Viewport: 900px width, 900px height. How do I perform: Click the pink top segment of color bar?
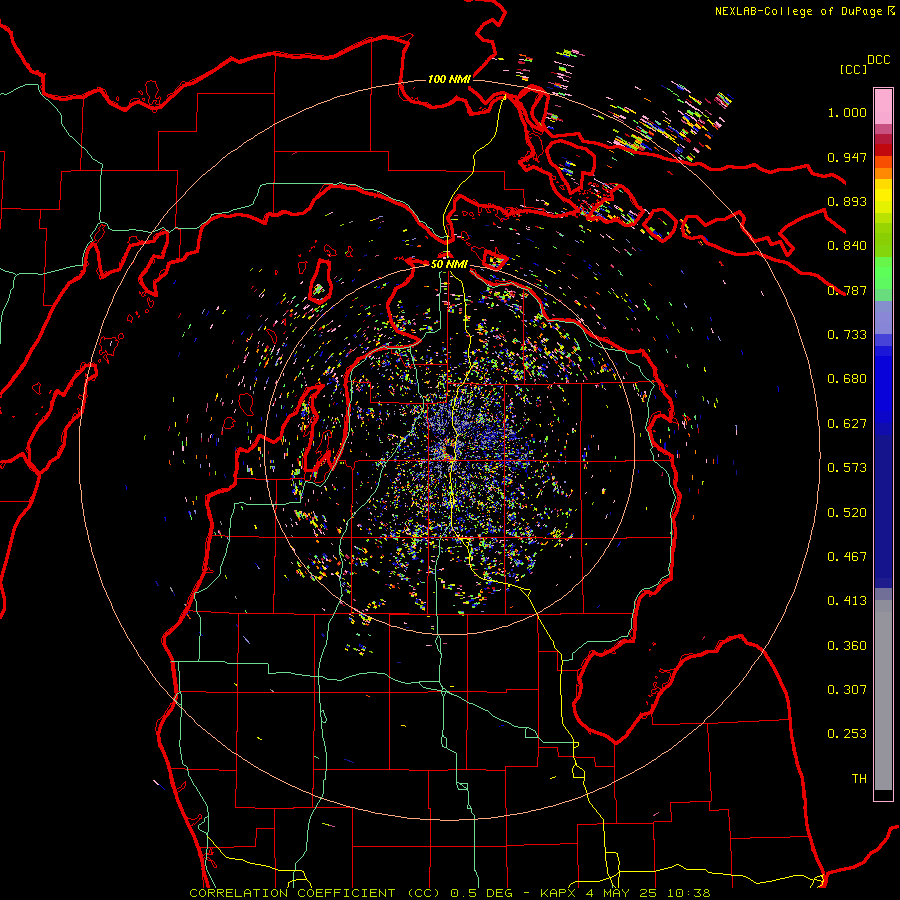(883, 106)
